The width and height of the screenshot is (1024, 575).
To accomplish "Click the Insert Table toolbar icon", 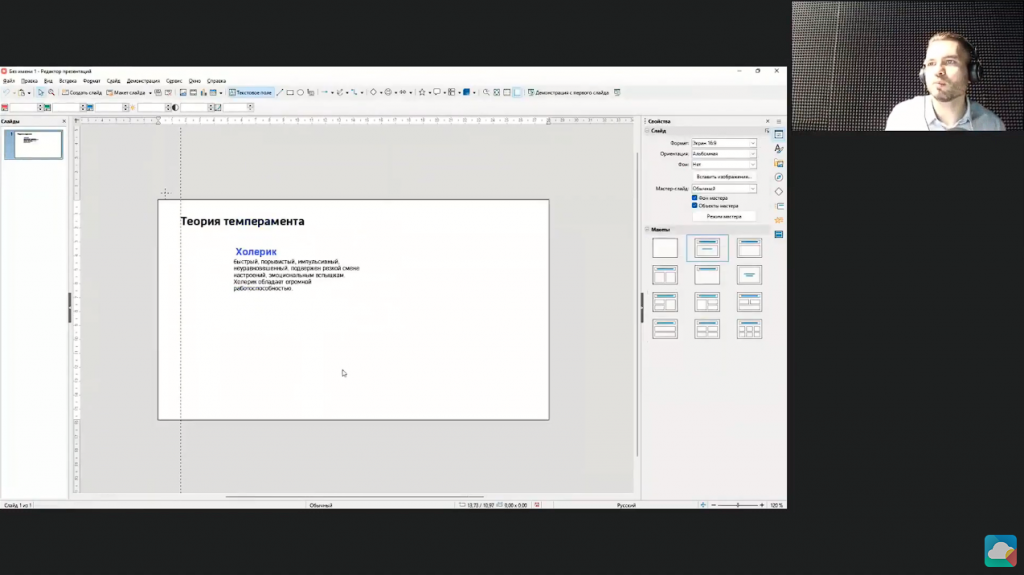I will tap(213, 93).
